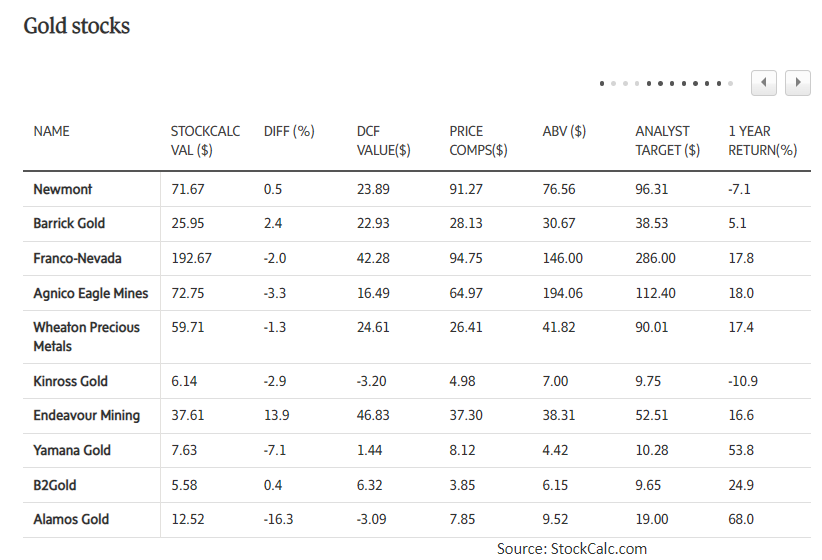Screen dimensions: 822x560
Task: Click the previous page left arrow button
Action: 763,82
